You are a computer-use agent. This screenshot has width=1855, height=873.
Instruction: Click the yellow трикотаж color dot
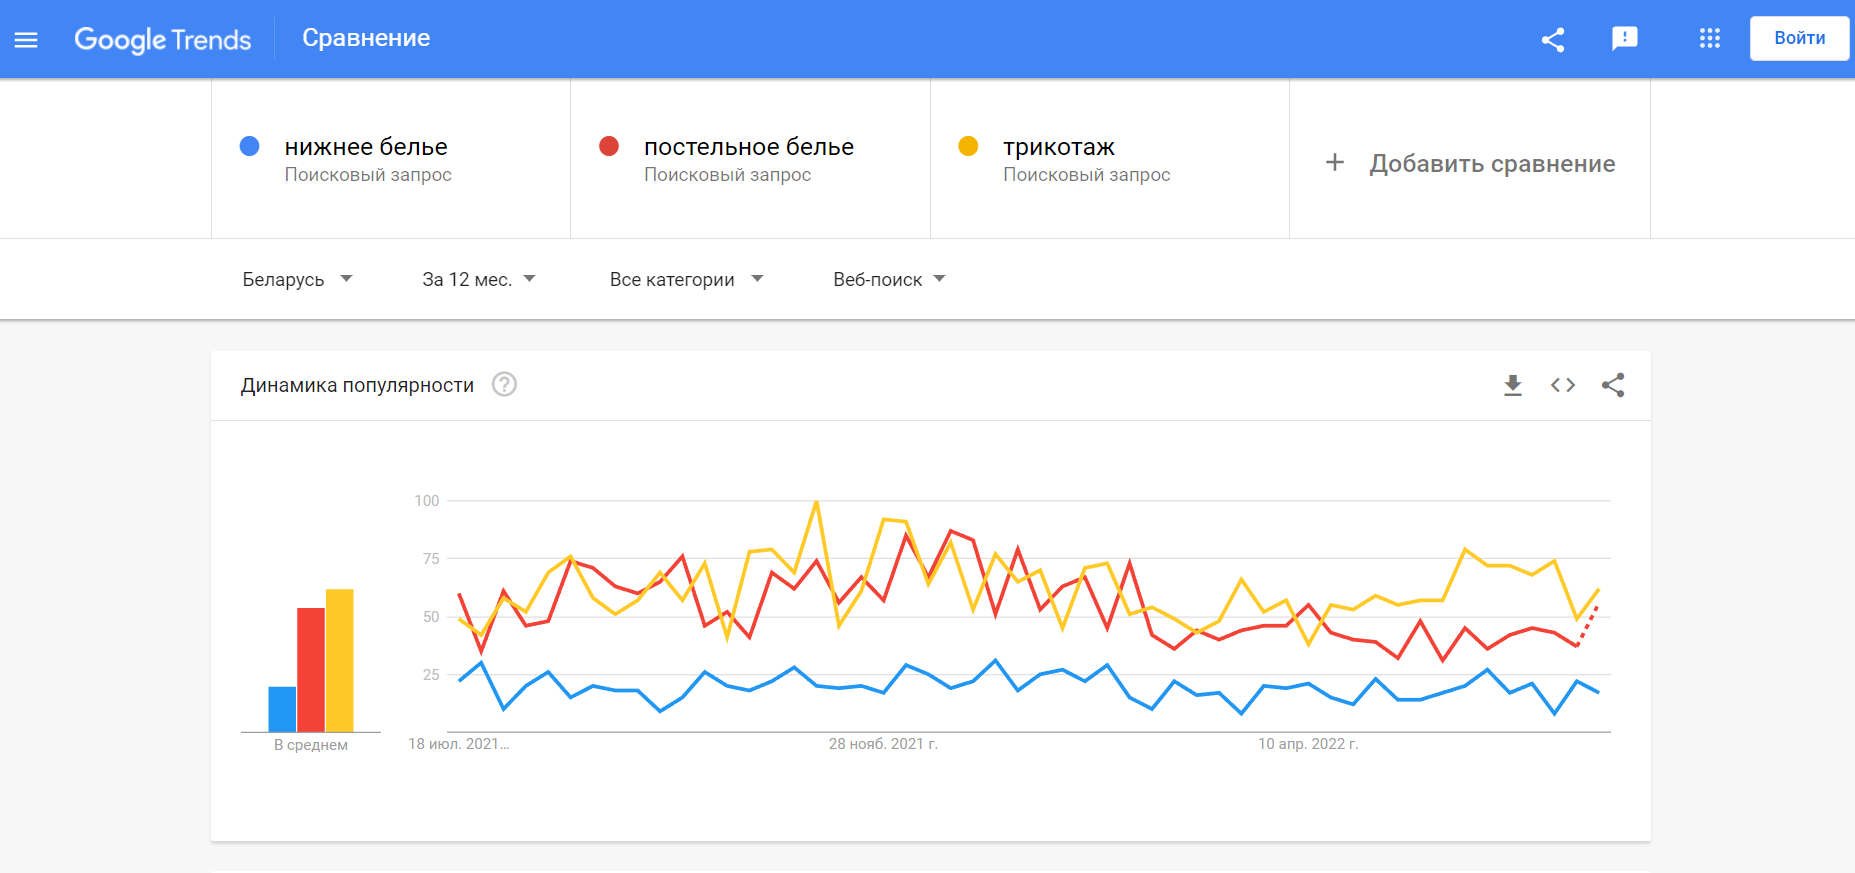(x=968, y=146)
